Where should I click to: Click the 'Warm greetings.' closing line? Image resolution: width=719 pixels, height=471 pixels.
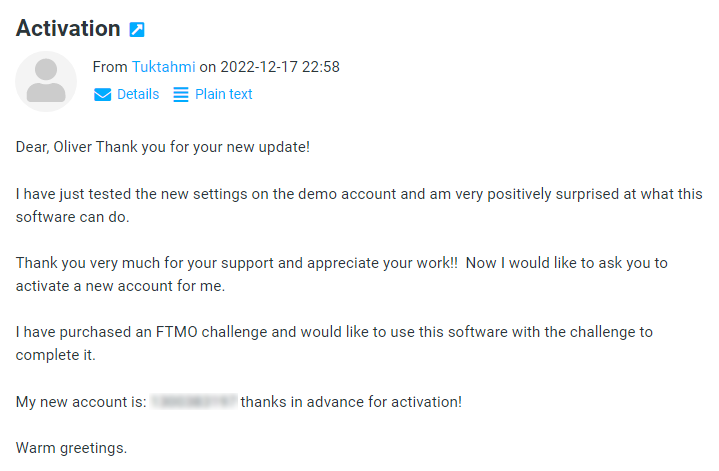(x=72, y=448)
